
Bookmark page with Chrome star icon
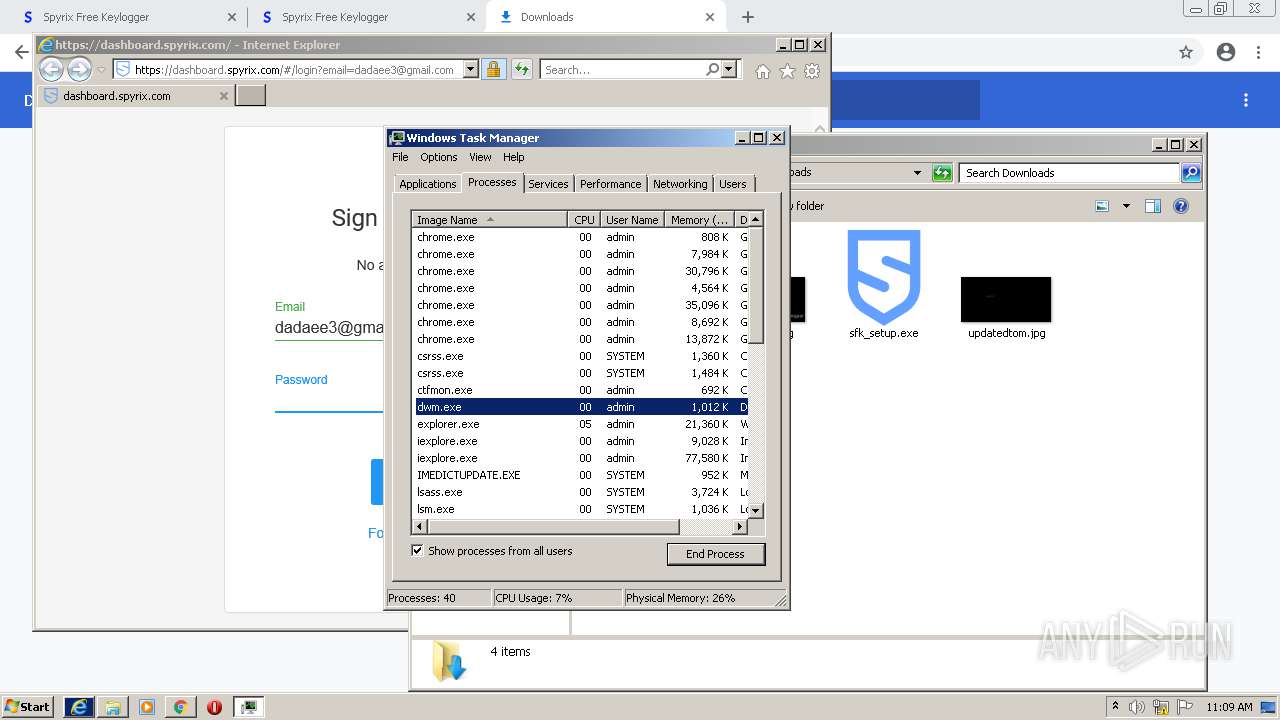point(1186,52)
